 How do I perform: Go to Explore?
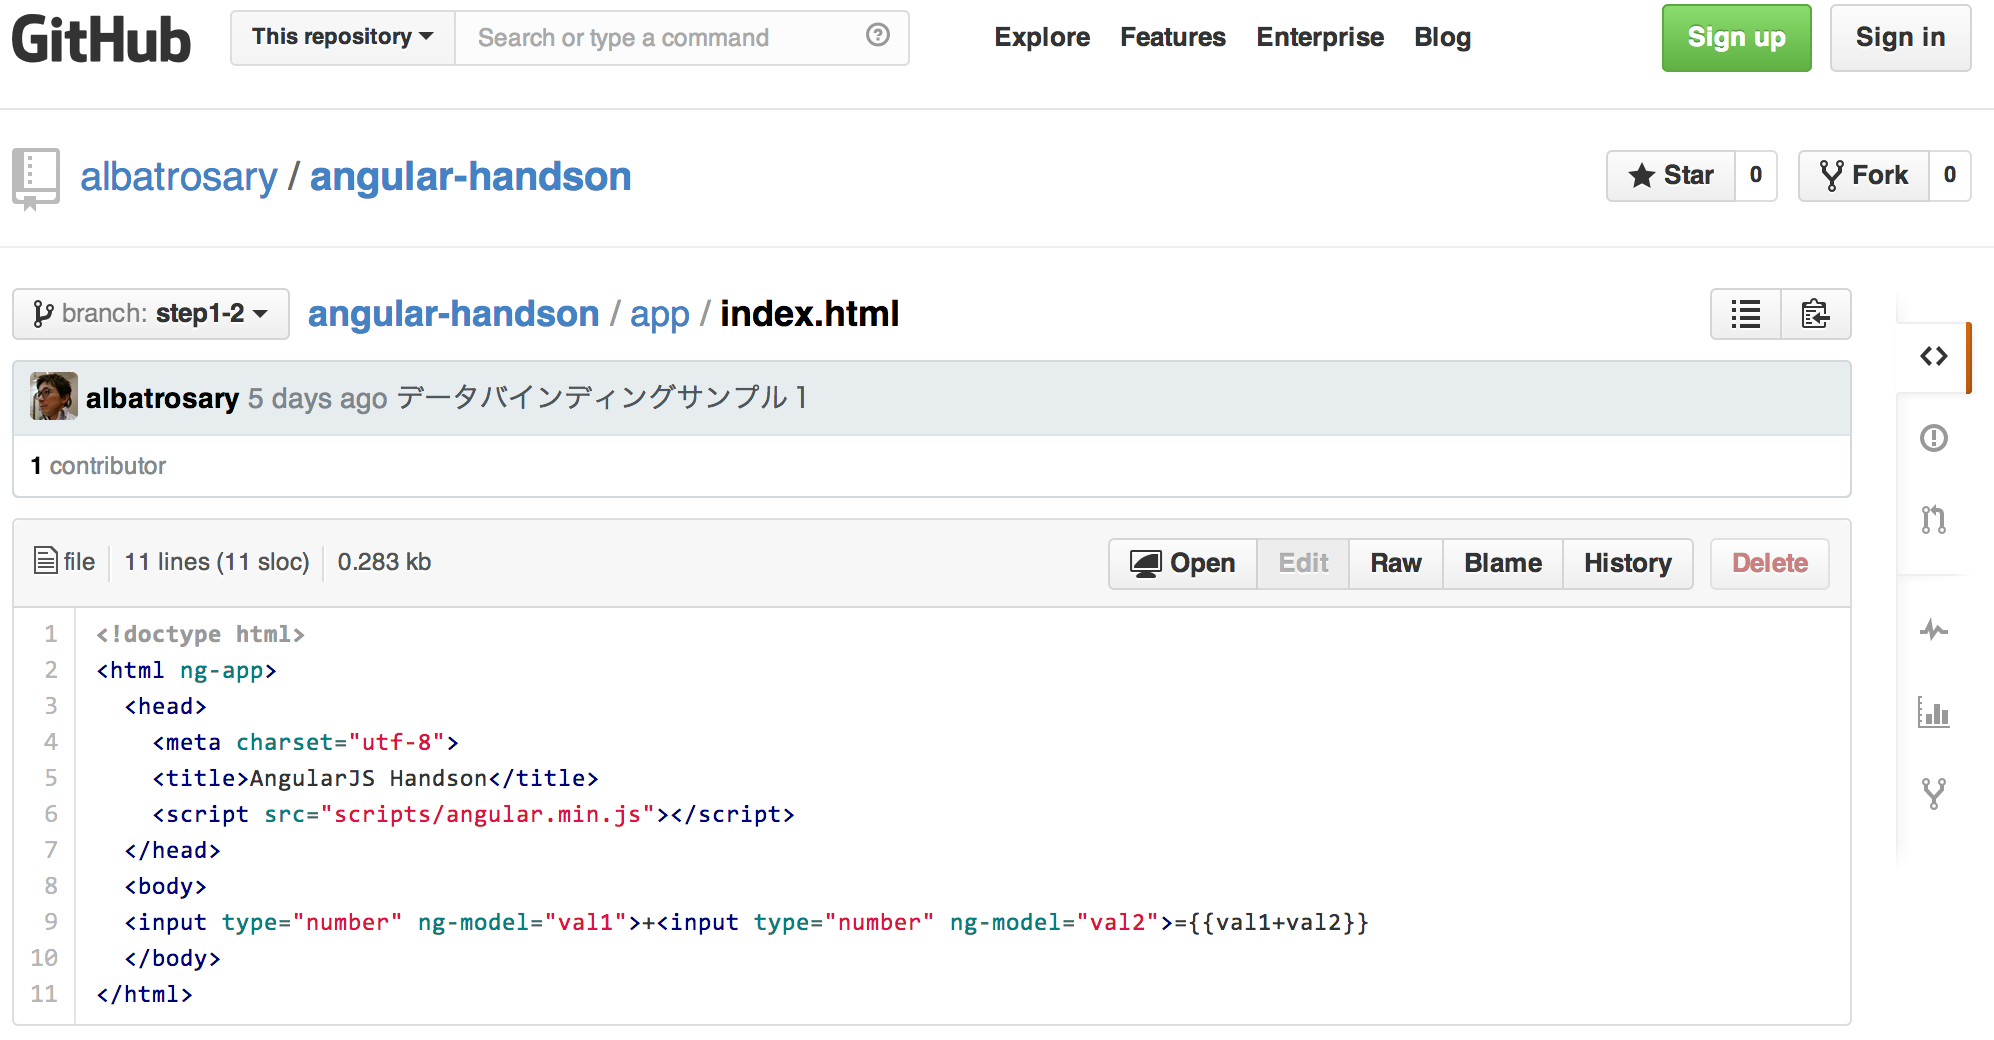point(1042,37)
